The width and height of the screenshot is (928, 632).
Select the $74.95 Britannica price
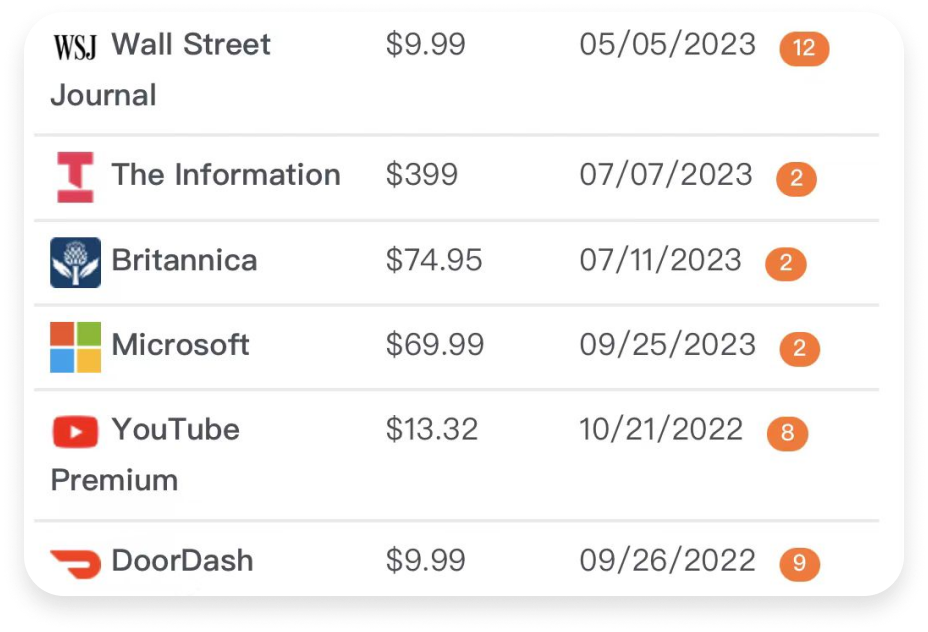point(434,260)
